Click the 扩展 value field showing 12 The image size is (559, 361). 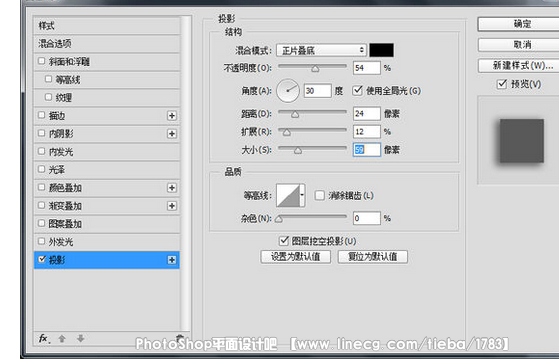tap(367, 131)
